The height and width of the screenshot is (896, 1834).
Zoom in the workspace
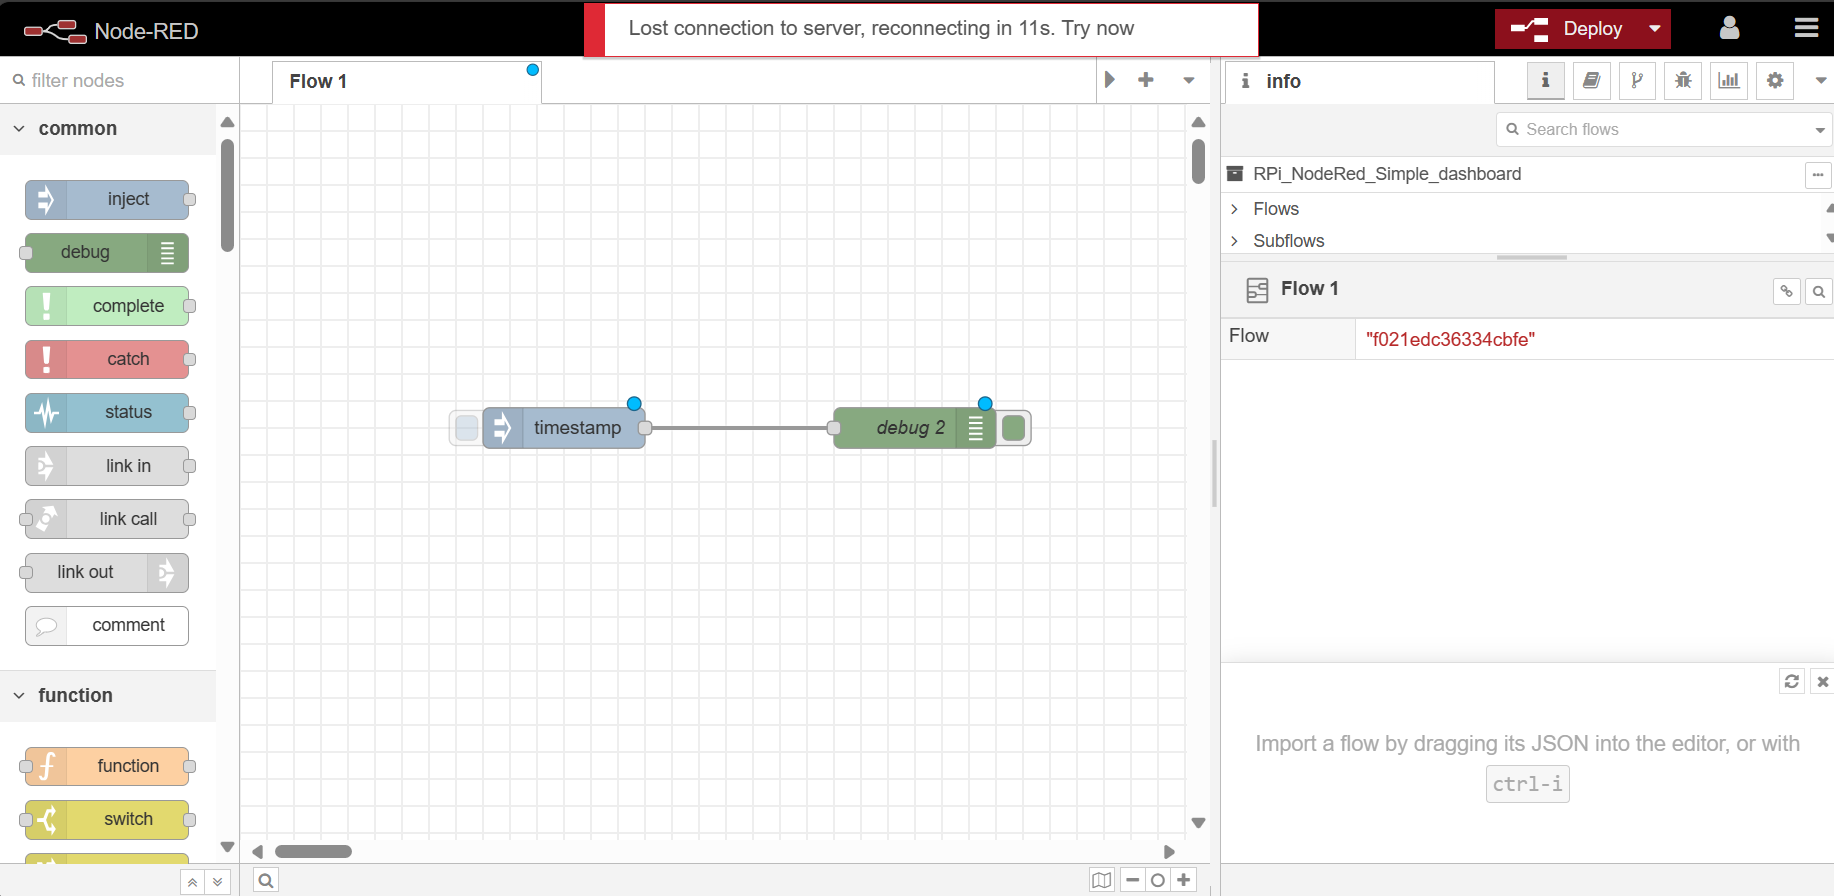(x=1184, y=880)
